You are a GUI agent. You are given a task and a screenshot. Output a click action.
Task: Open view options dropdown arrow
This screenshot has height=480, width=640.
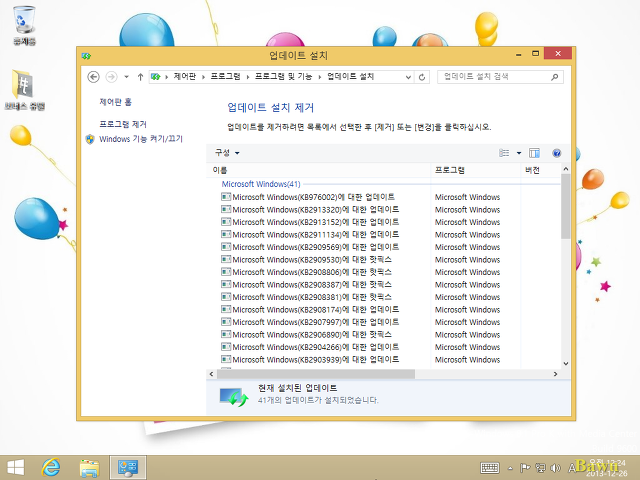click(x=519, y=153)
